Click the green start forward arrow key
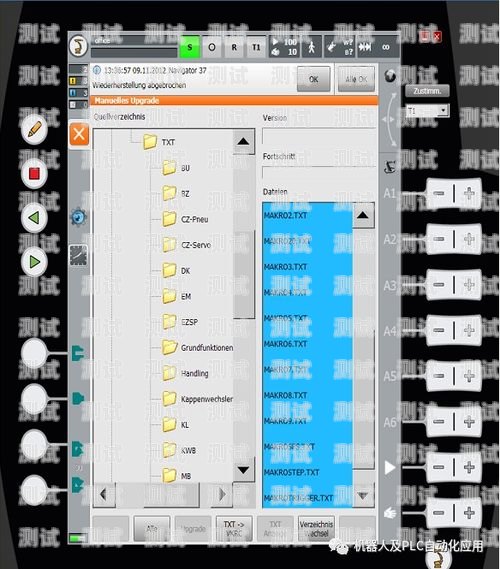This screenshot has height=569, width=500. tap(34, 261)
